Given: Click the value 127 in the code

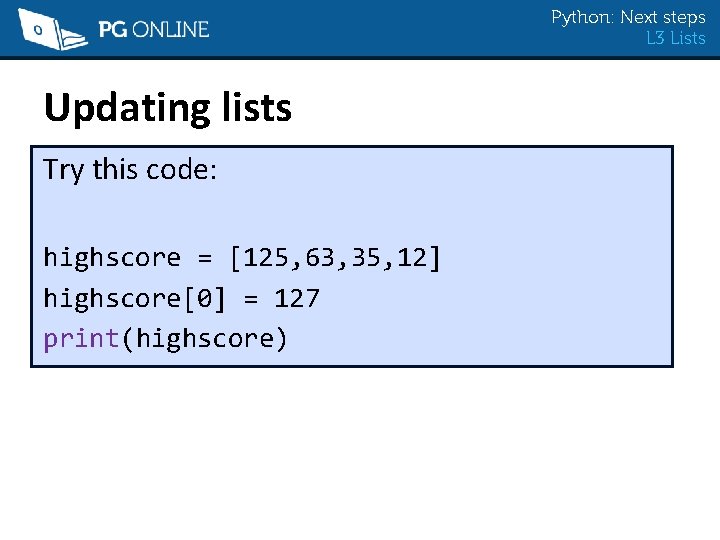Looking at the screenshot, I should [296, 298].
